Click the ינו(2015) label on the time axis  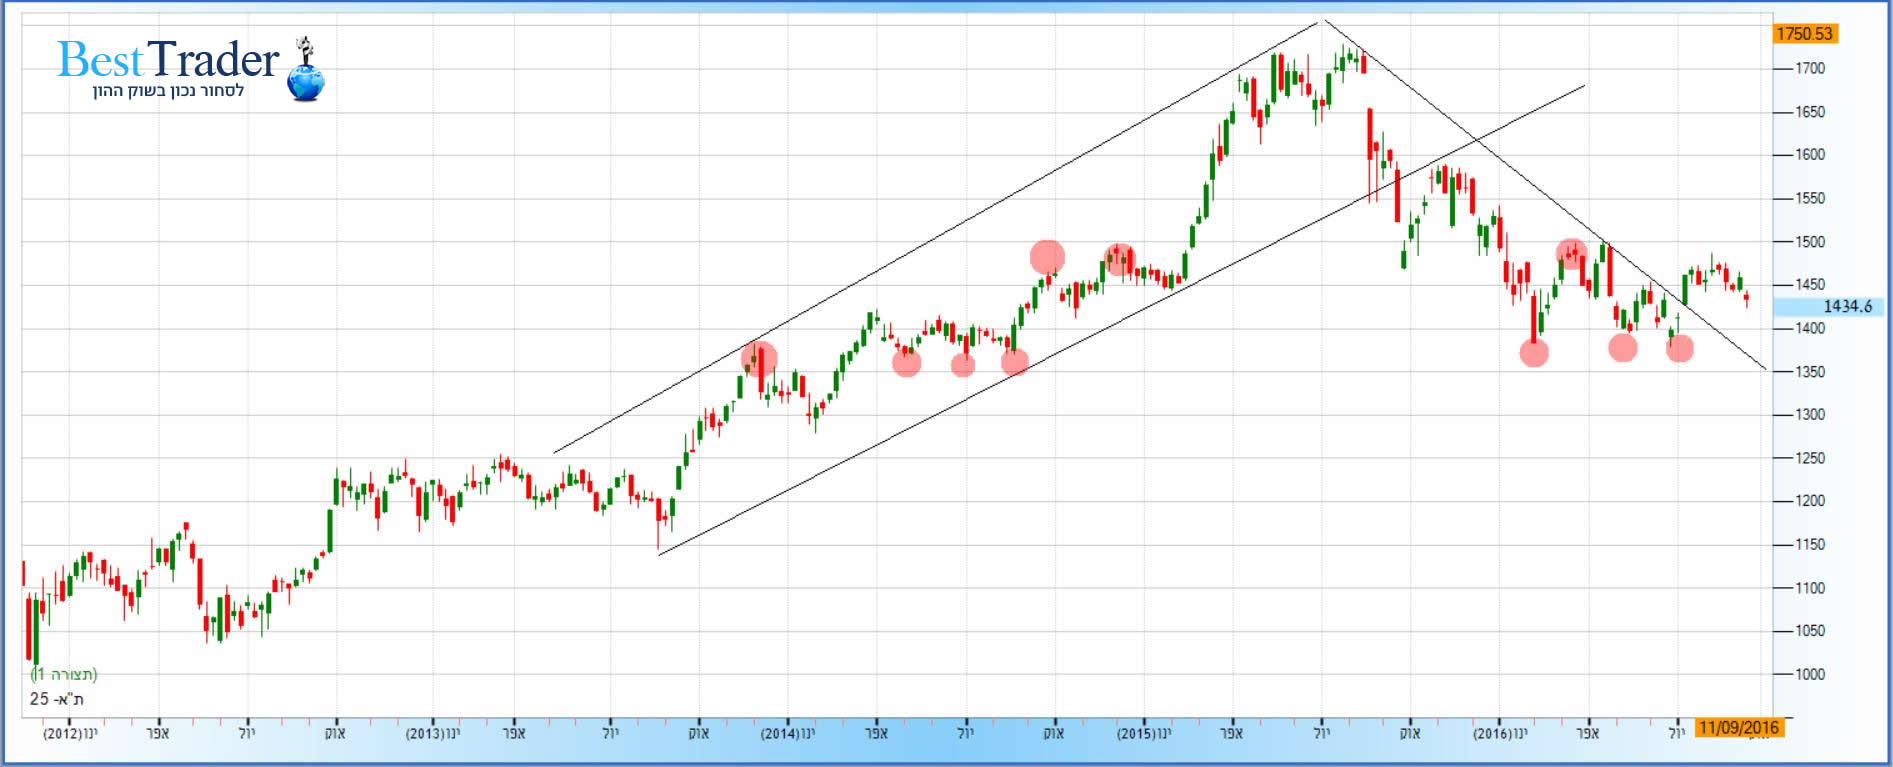coord(1144,734)
